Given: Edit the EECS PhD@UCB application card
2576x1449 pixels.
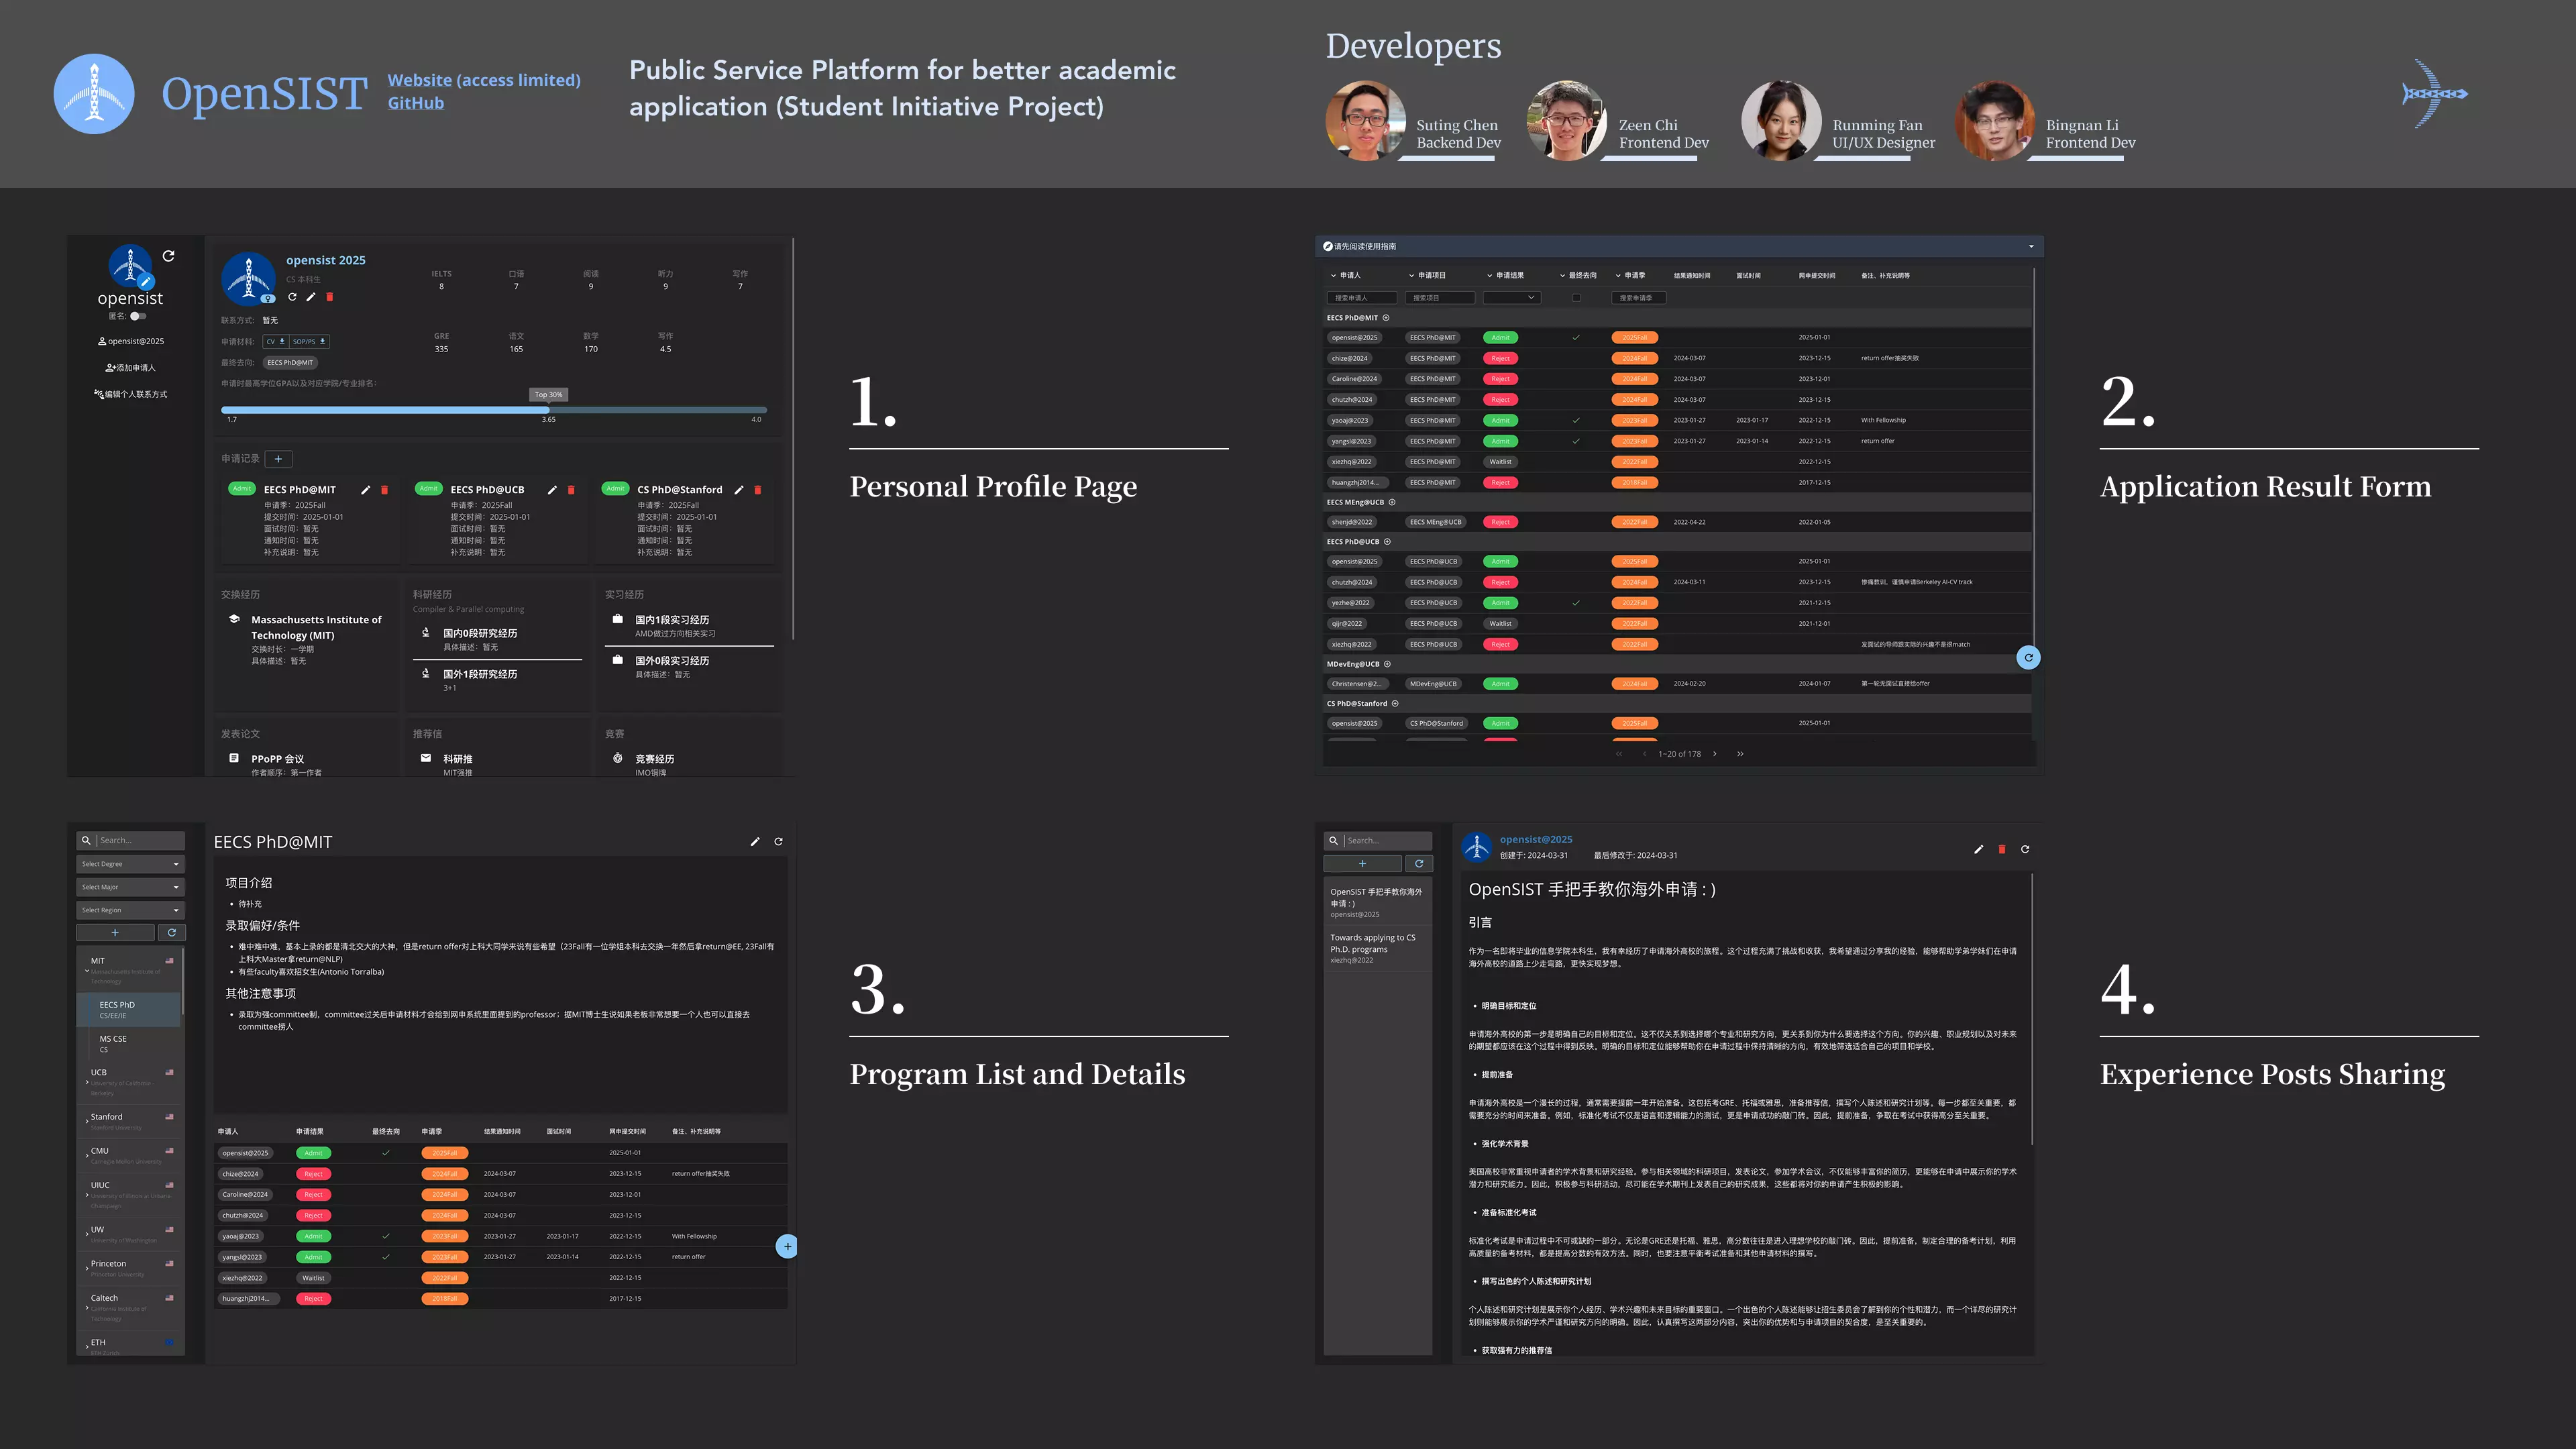Looking at the screenshot, I should (x=552, y=490).
